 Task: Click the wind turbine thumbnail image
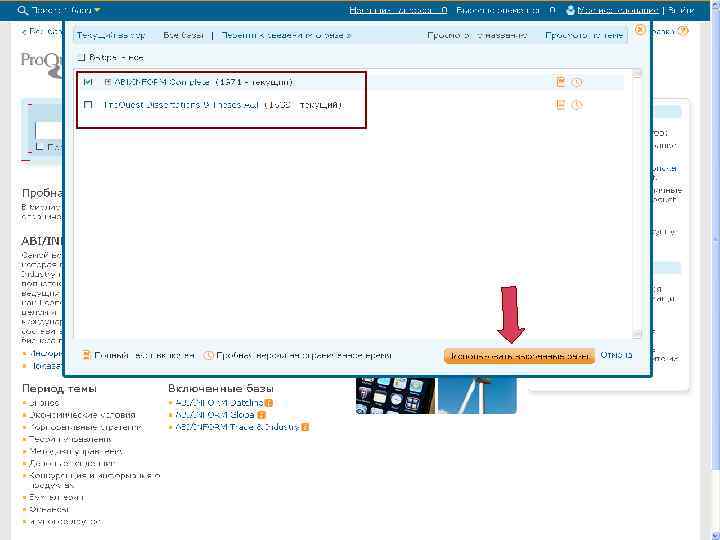pos(477,395)
